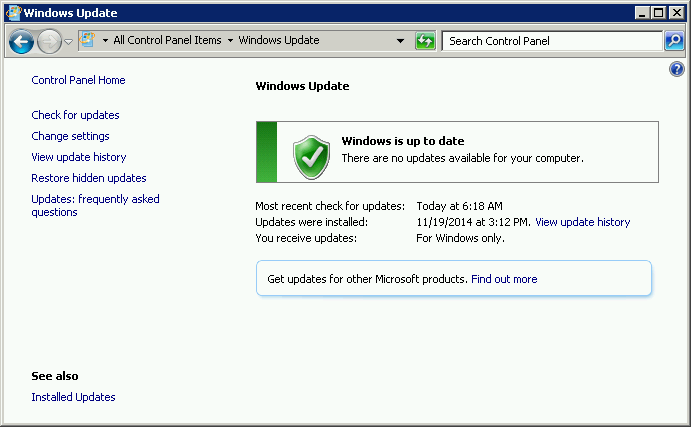The height and width of the screenshot is (427, 691).
Task: Open Installed Updates under See also
Action: tap(73, 397)
